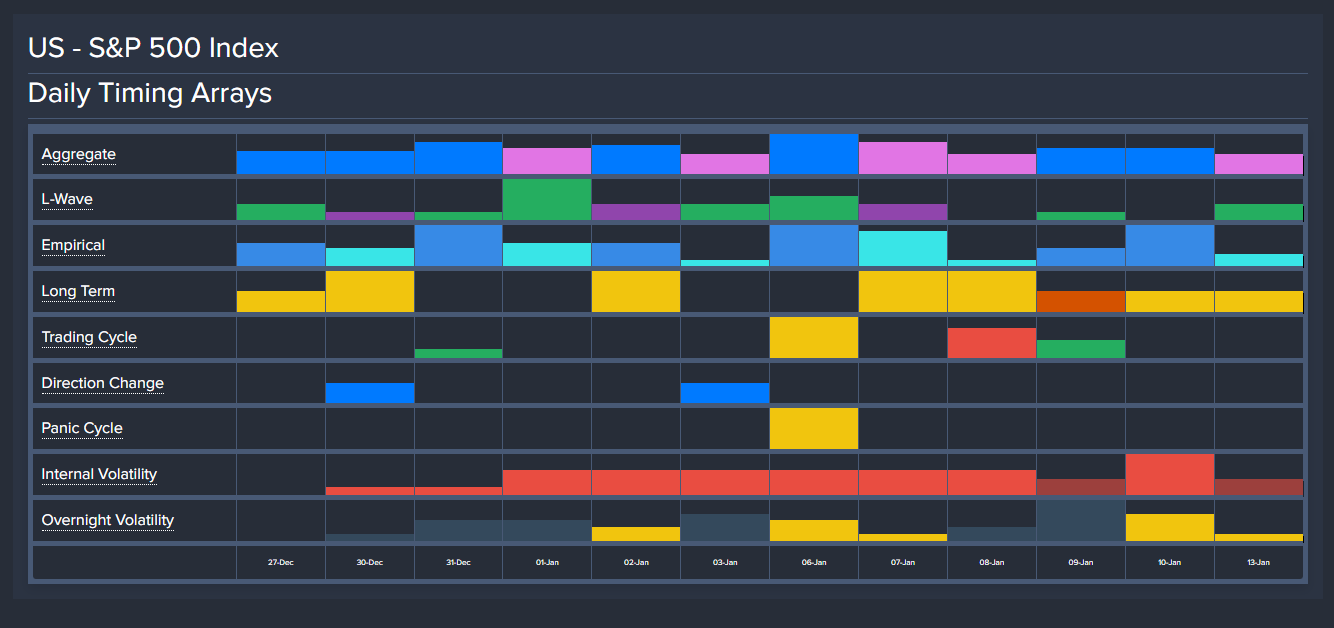1334x628 pixels.
Task: Open the Trading Cycle label link
Action: [x=89, y=337]
